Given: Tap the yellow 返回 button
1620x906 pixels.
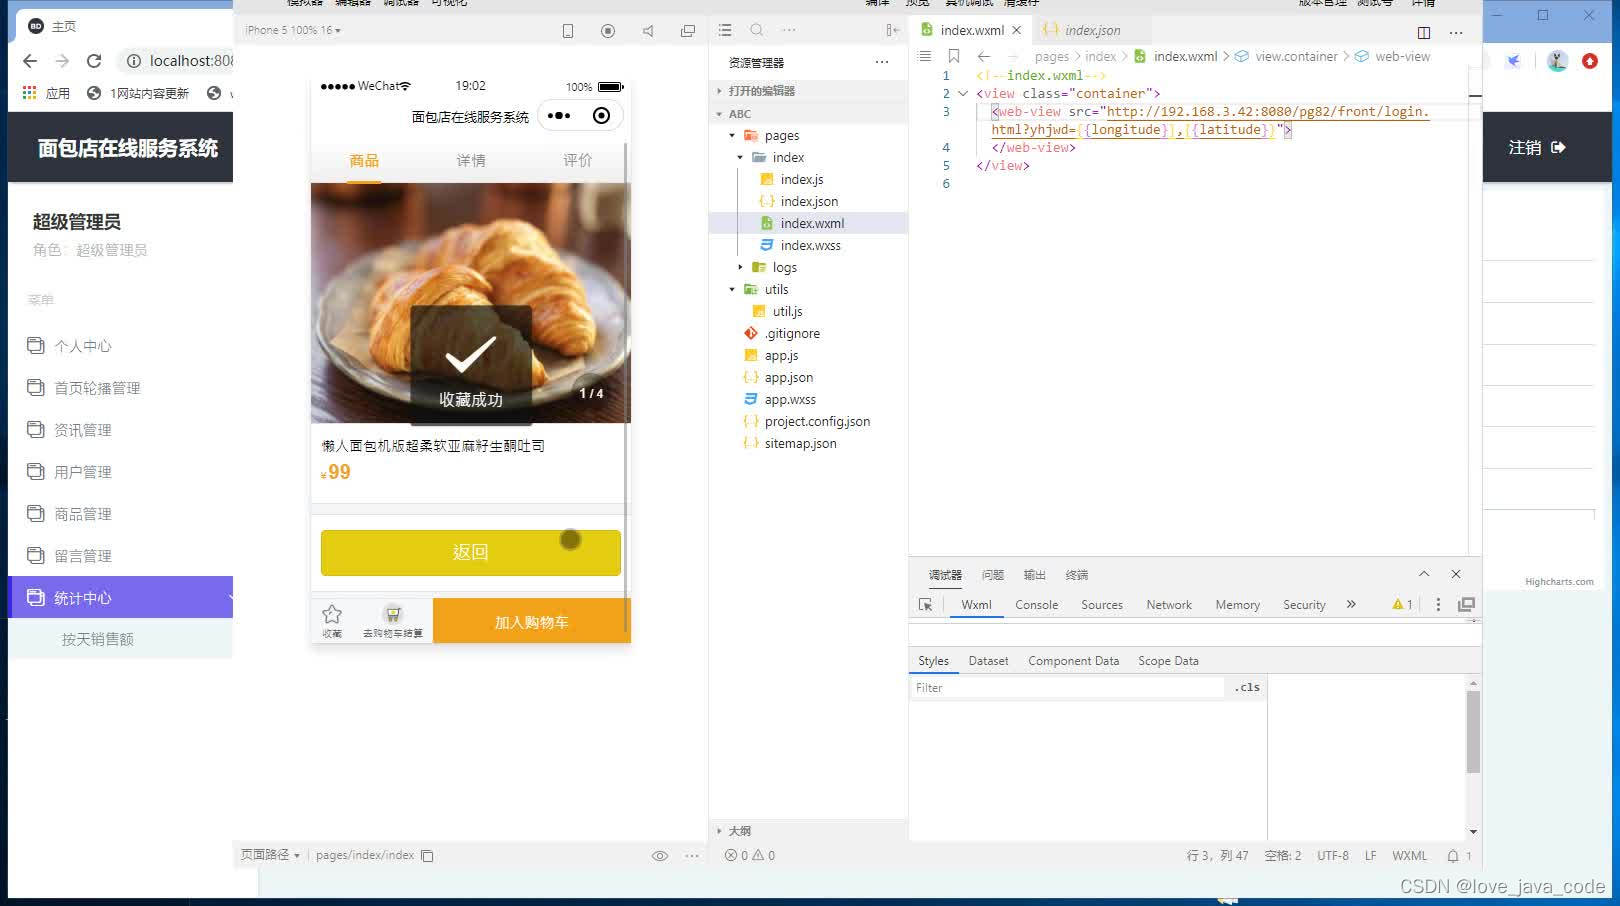Looking at the screenshot, I should 471,553.
